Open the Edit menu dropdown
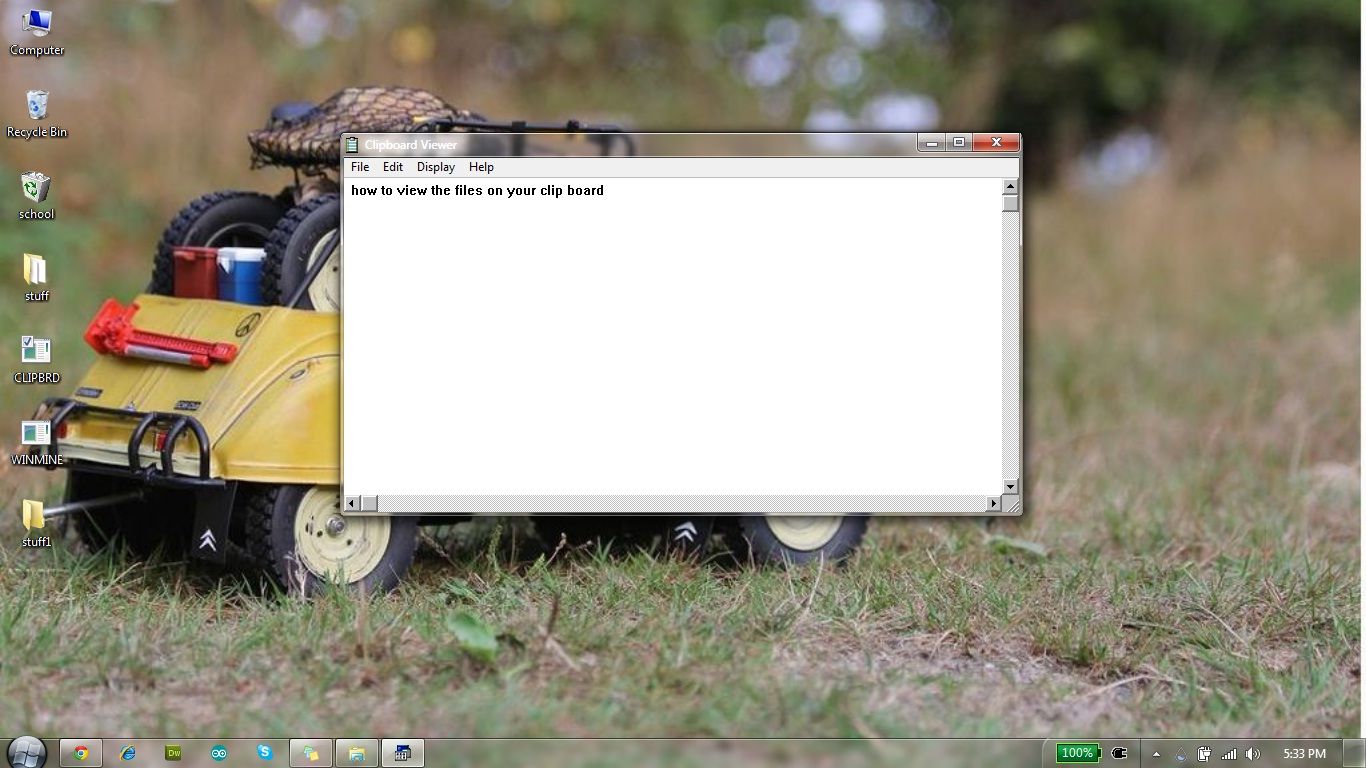The width and height of the screenshot is (1366, 768). click(x=392, y=167)
